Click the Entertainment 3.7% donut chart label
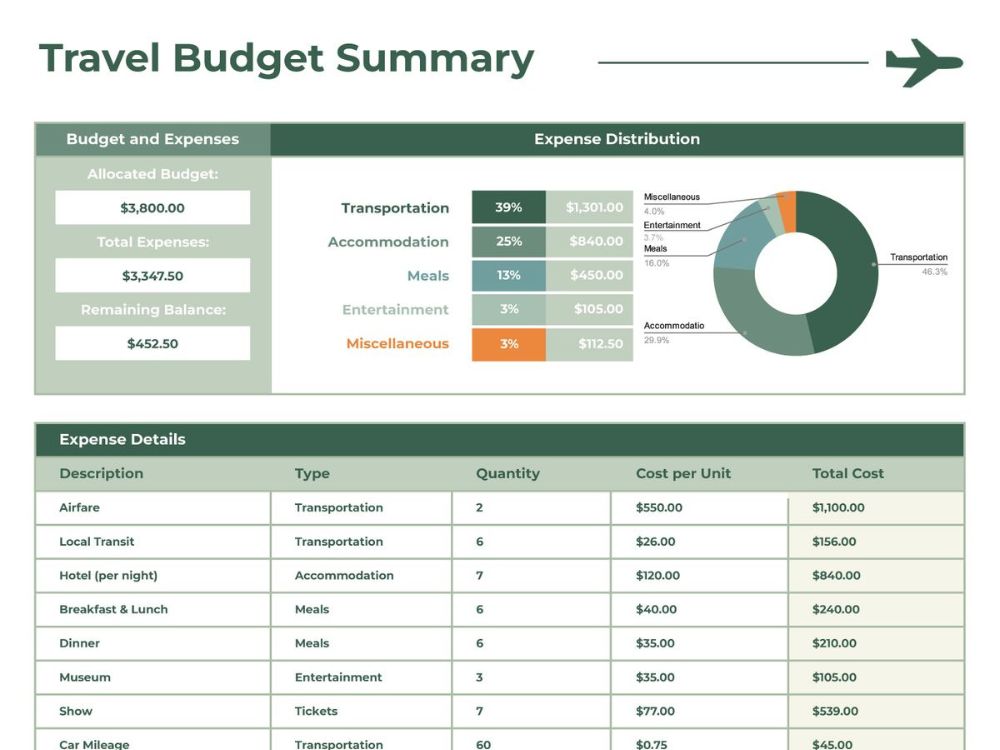Screen dimensions: 1000x750 pos(672,231)
